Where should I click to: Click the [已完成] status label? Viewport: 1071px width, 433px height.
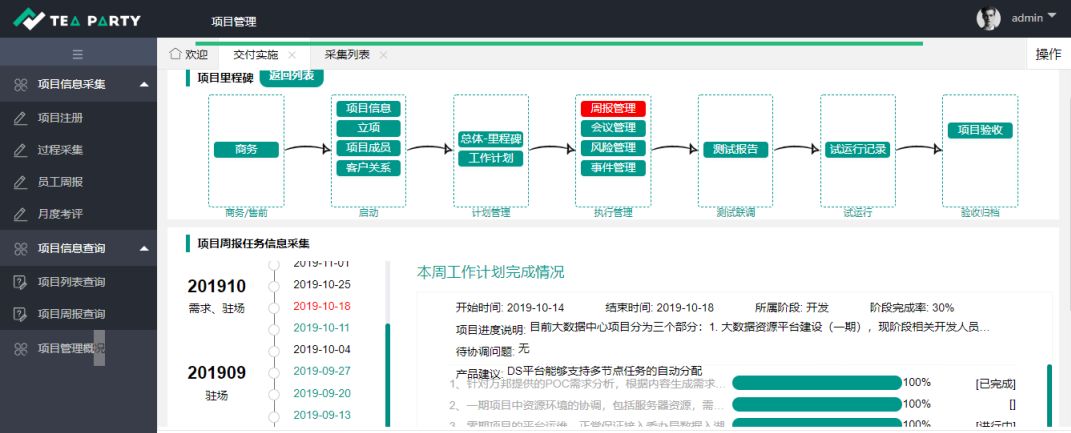pos(995,384)
